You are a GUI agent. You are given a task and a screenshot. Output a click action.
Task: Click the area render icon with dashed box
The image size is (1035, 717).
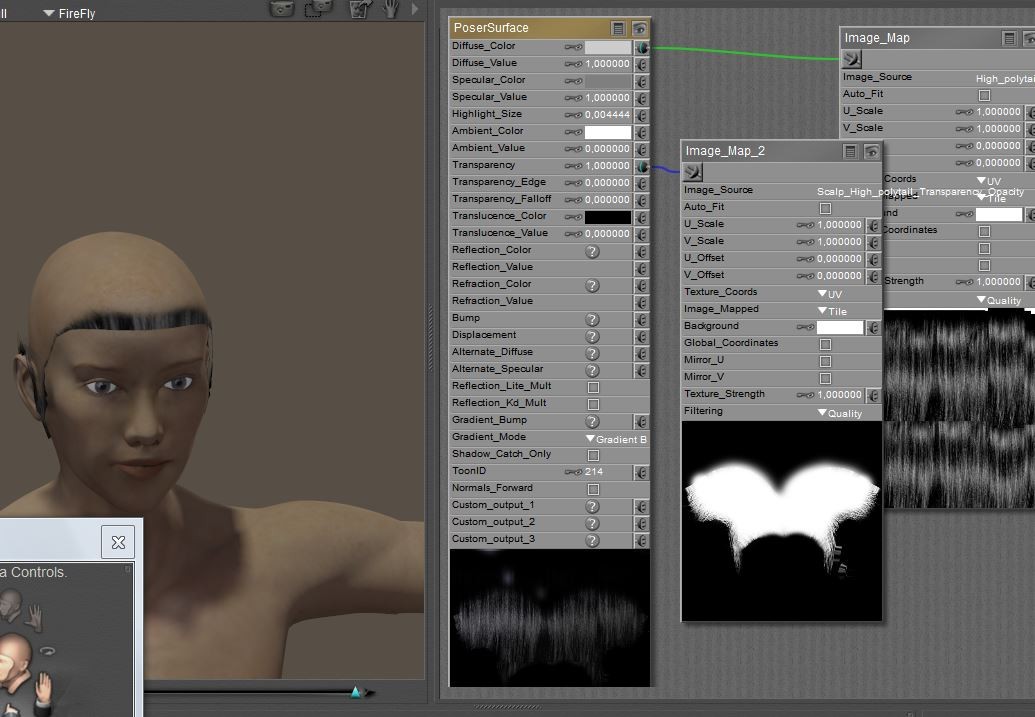pos(319,8)
